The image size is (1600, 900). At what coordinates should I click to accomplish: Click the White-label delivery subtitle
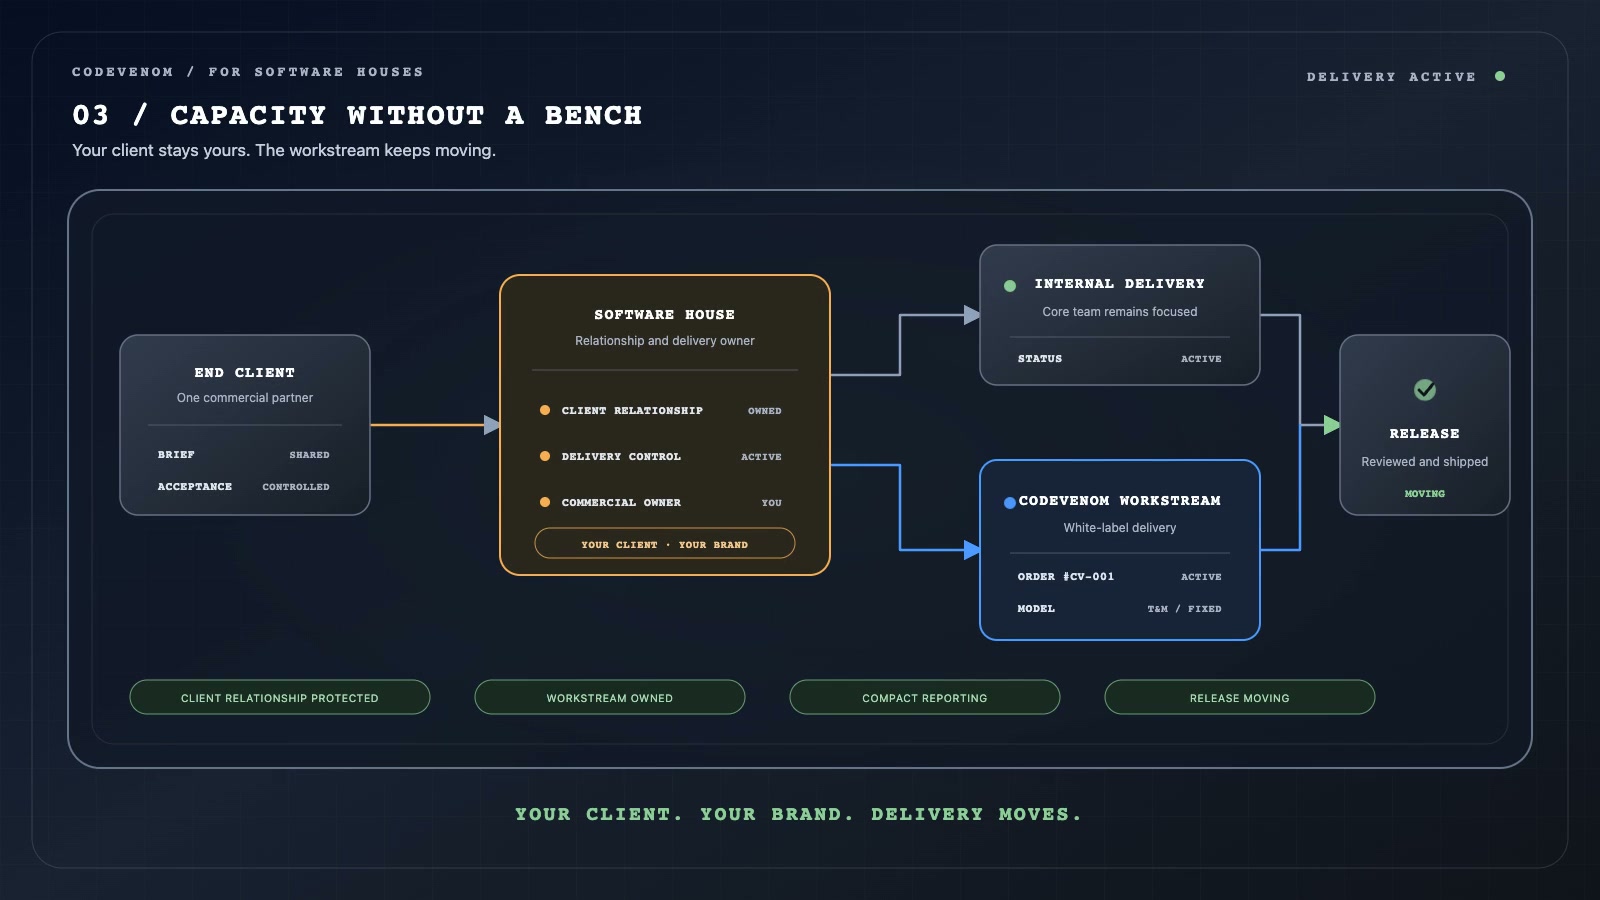coord(1120,528)
